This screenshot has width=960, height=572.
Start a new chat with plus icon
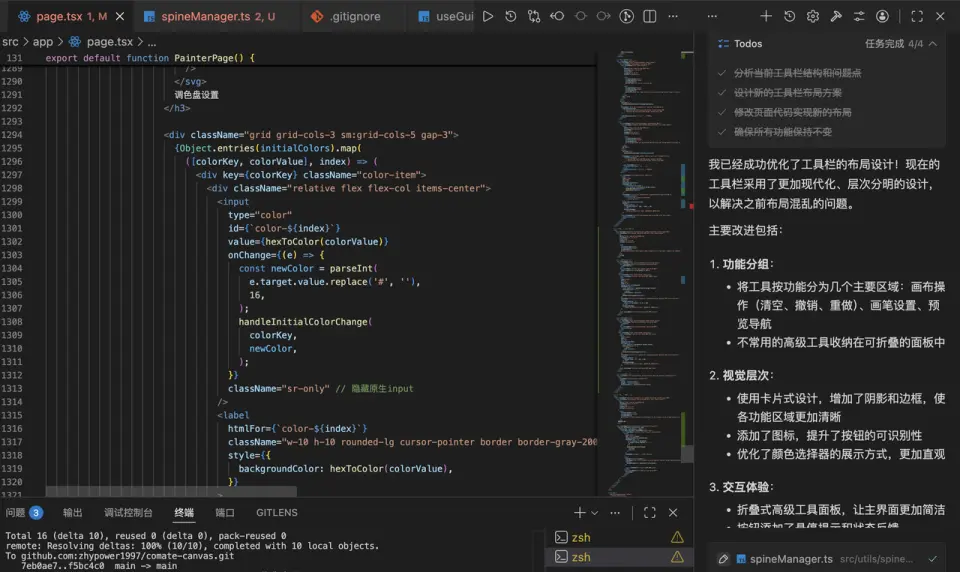pos(766,17)
